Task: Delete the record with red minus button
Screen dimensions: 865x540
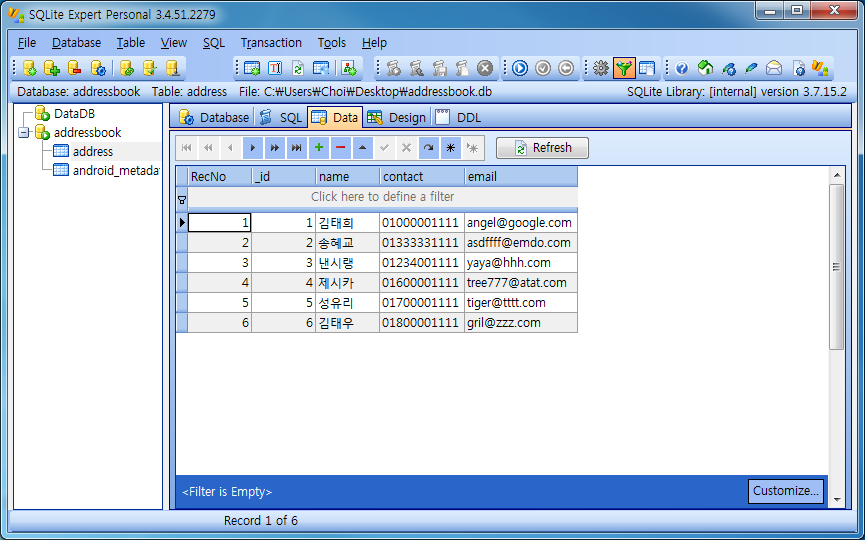Action: [340, 148]
